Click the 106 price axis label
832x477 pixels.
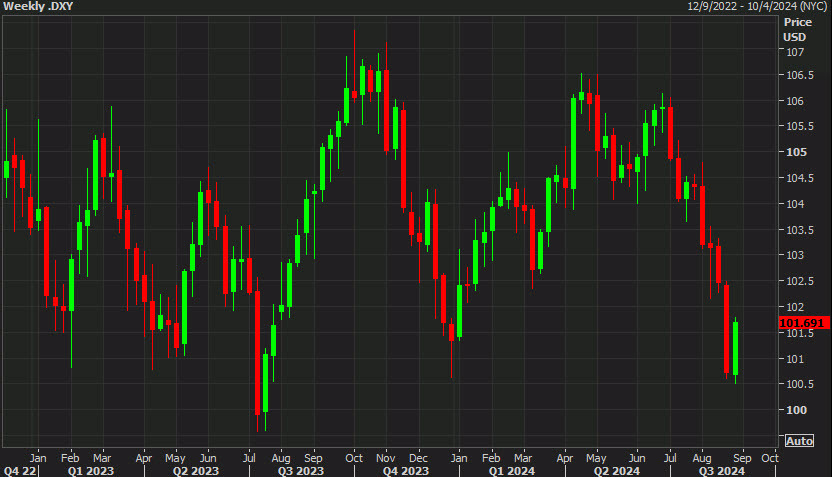point(795,101)
